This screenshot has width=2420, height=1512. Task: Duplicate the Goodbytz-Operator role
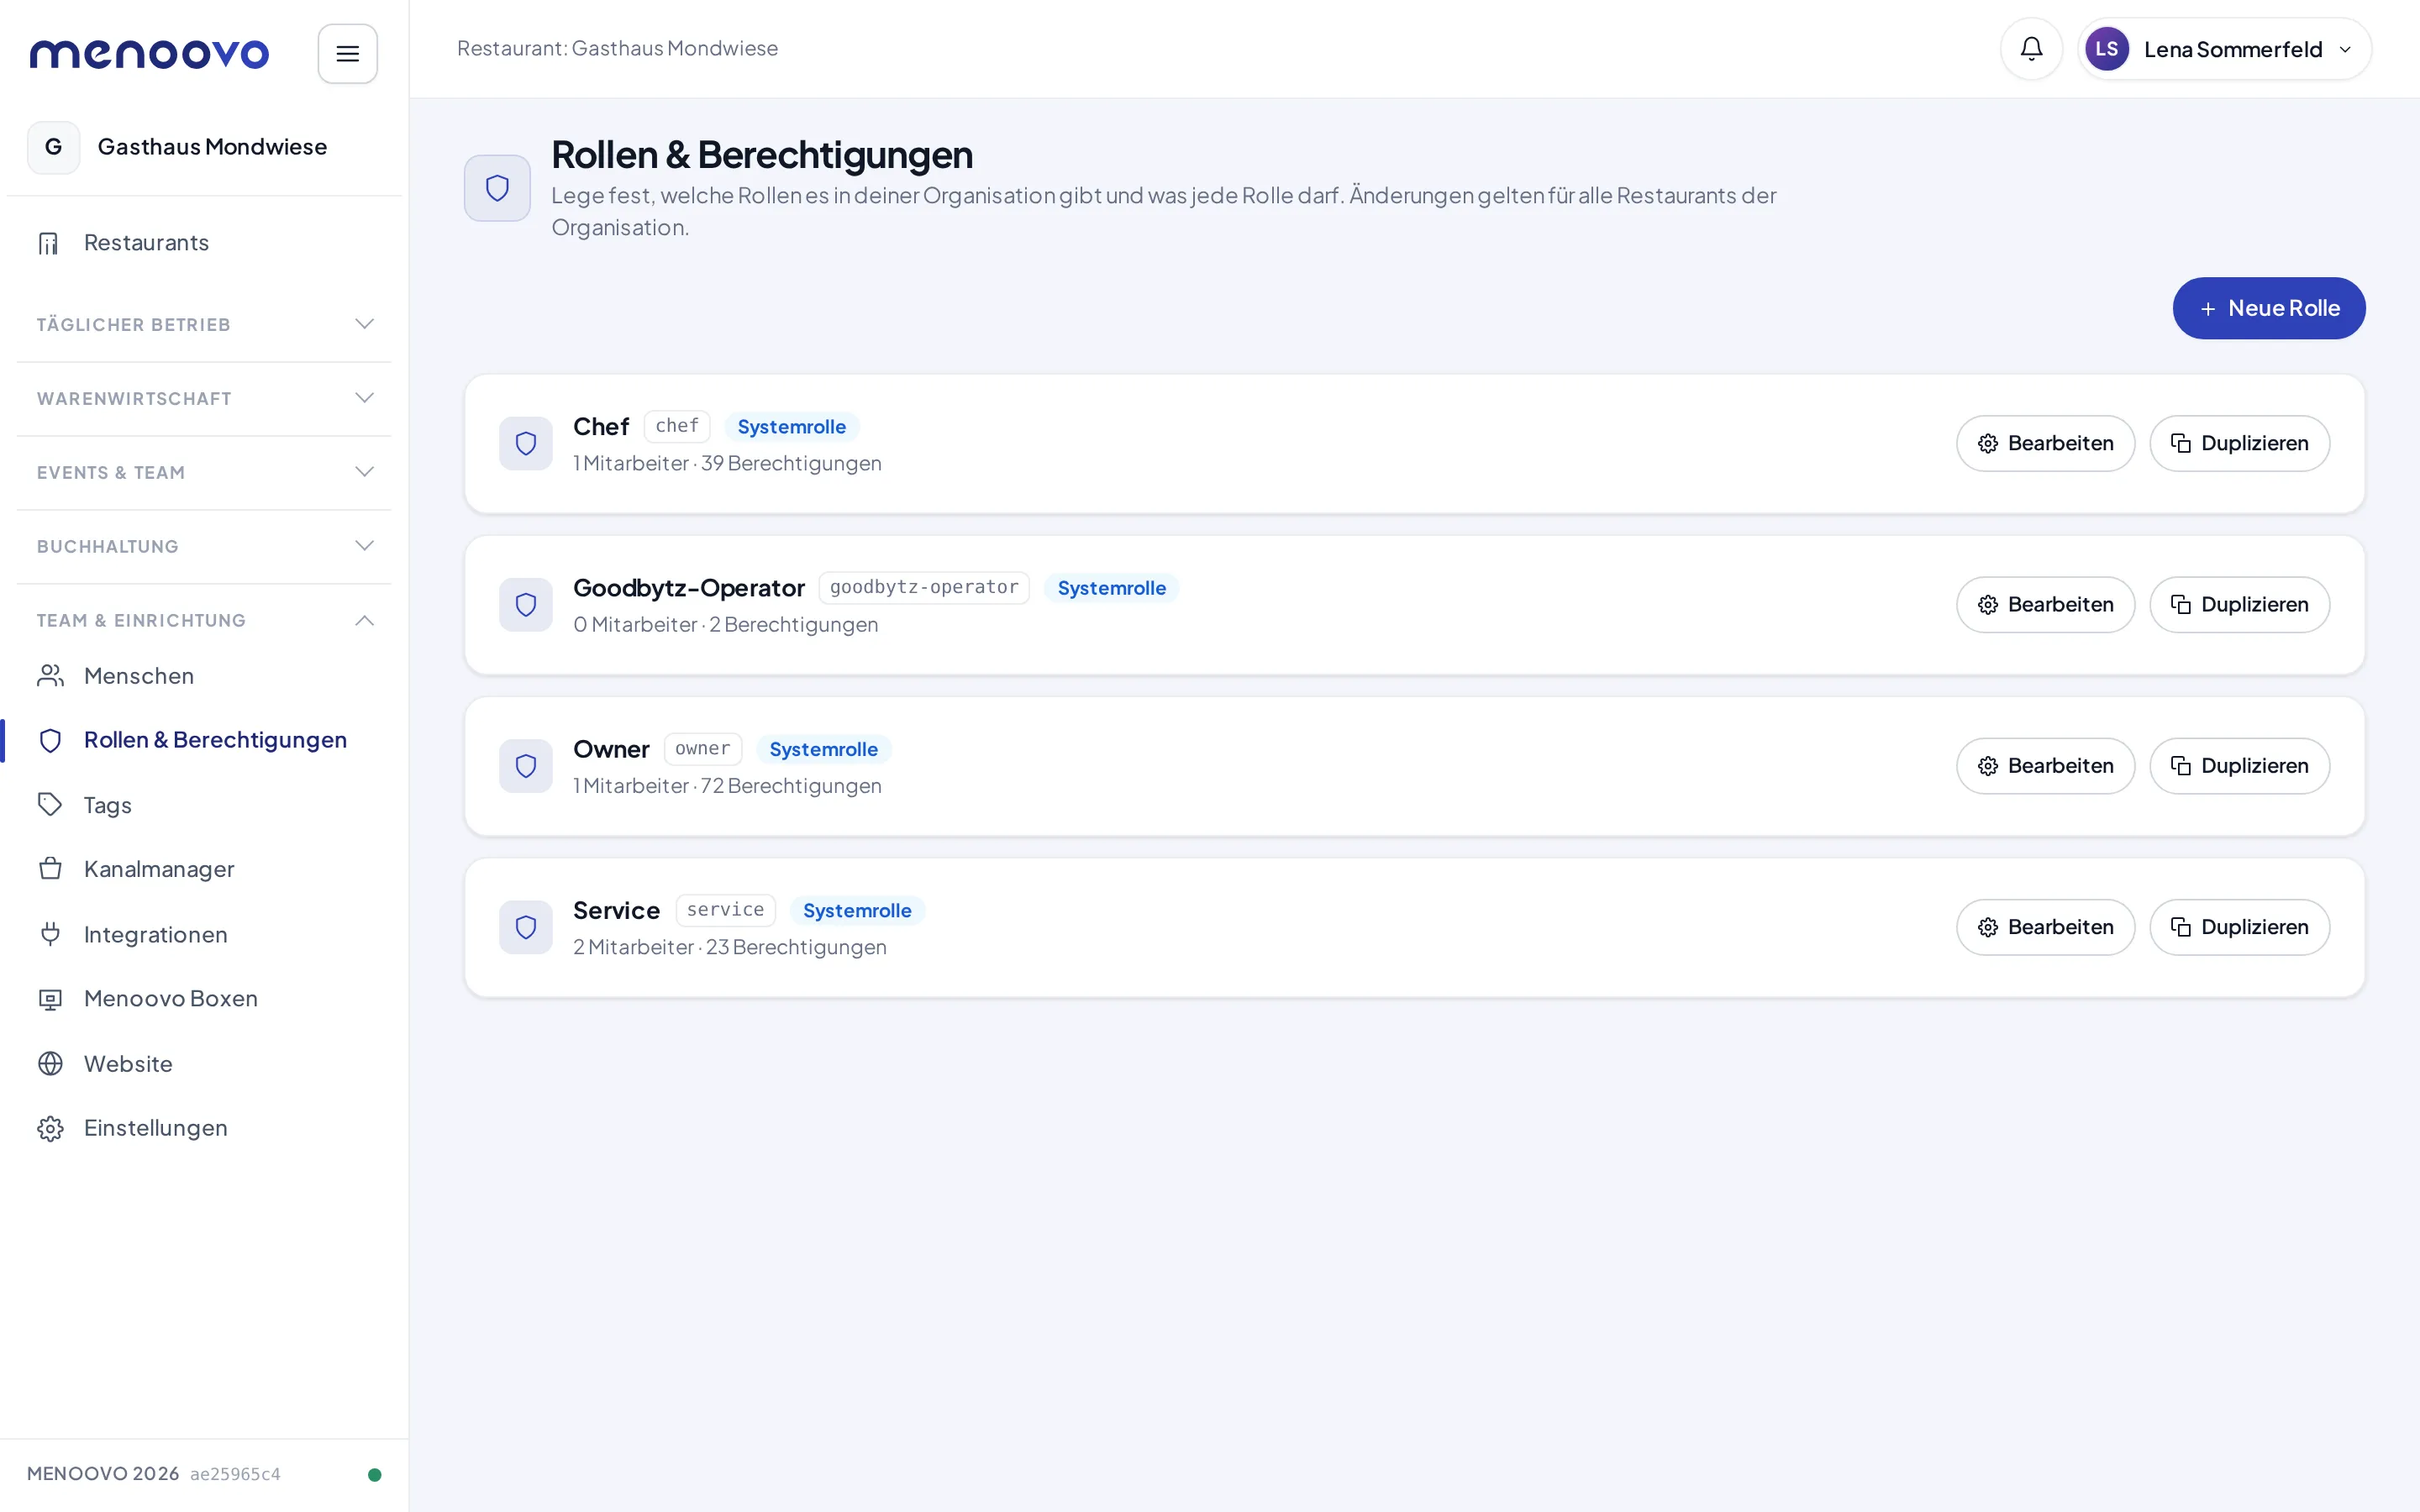point(2239,605)
